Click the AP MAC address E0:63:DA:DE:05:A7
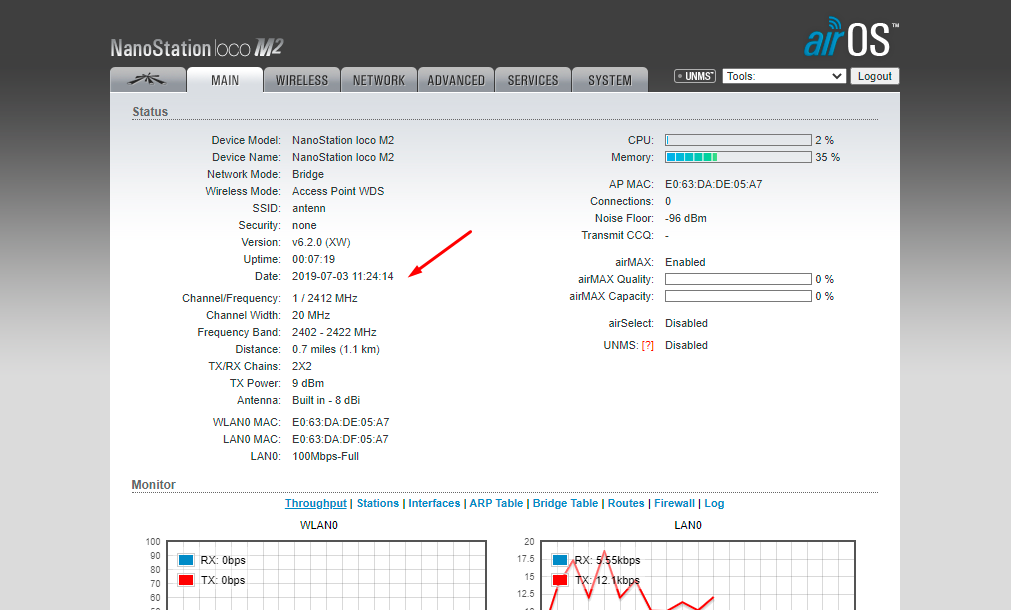This screenshot has height=610, width=1011. point(714,184)
